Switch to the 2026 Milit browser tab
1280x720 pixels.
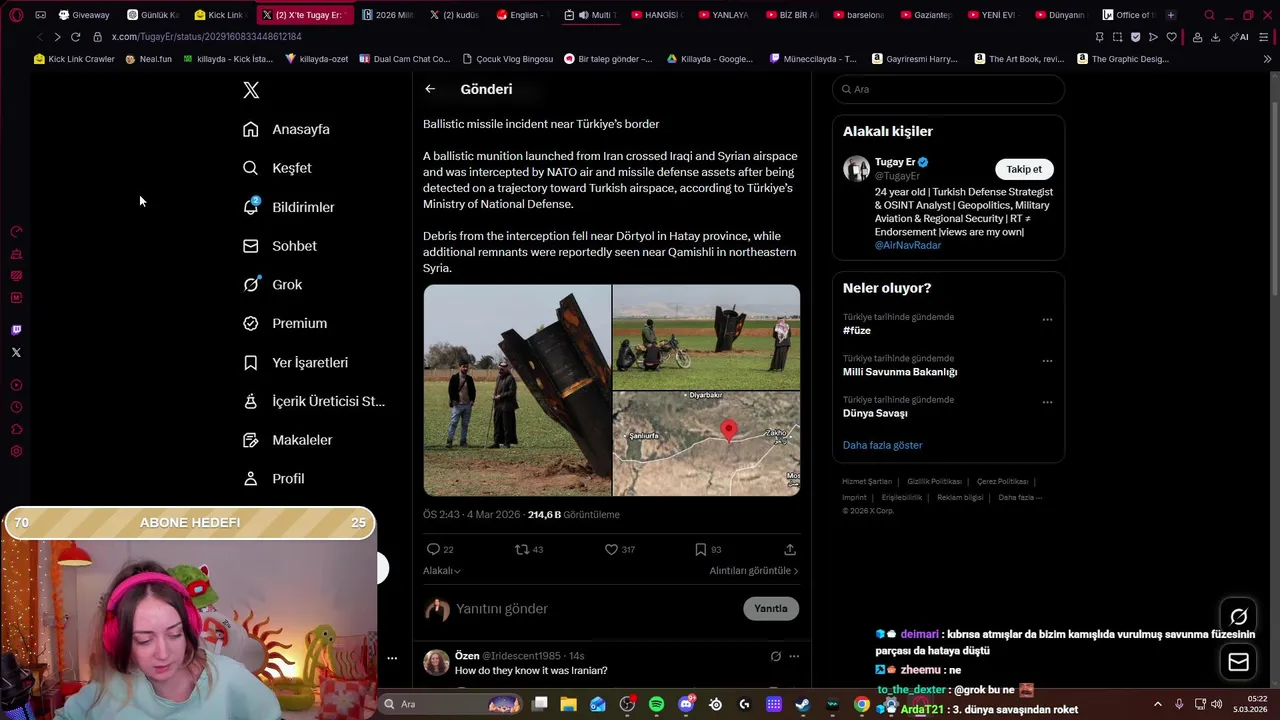[x=387, y=15]
